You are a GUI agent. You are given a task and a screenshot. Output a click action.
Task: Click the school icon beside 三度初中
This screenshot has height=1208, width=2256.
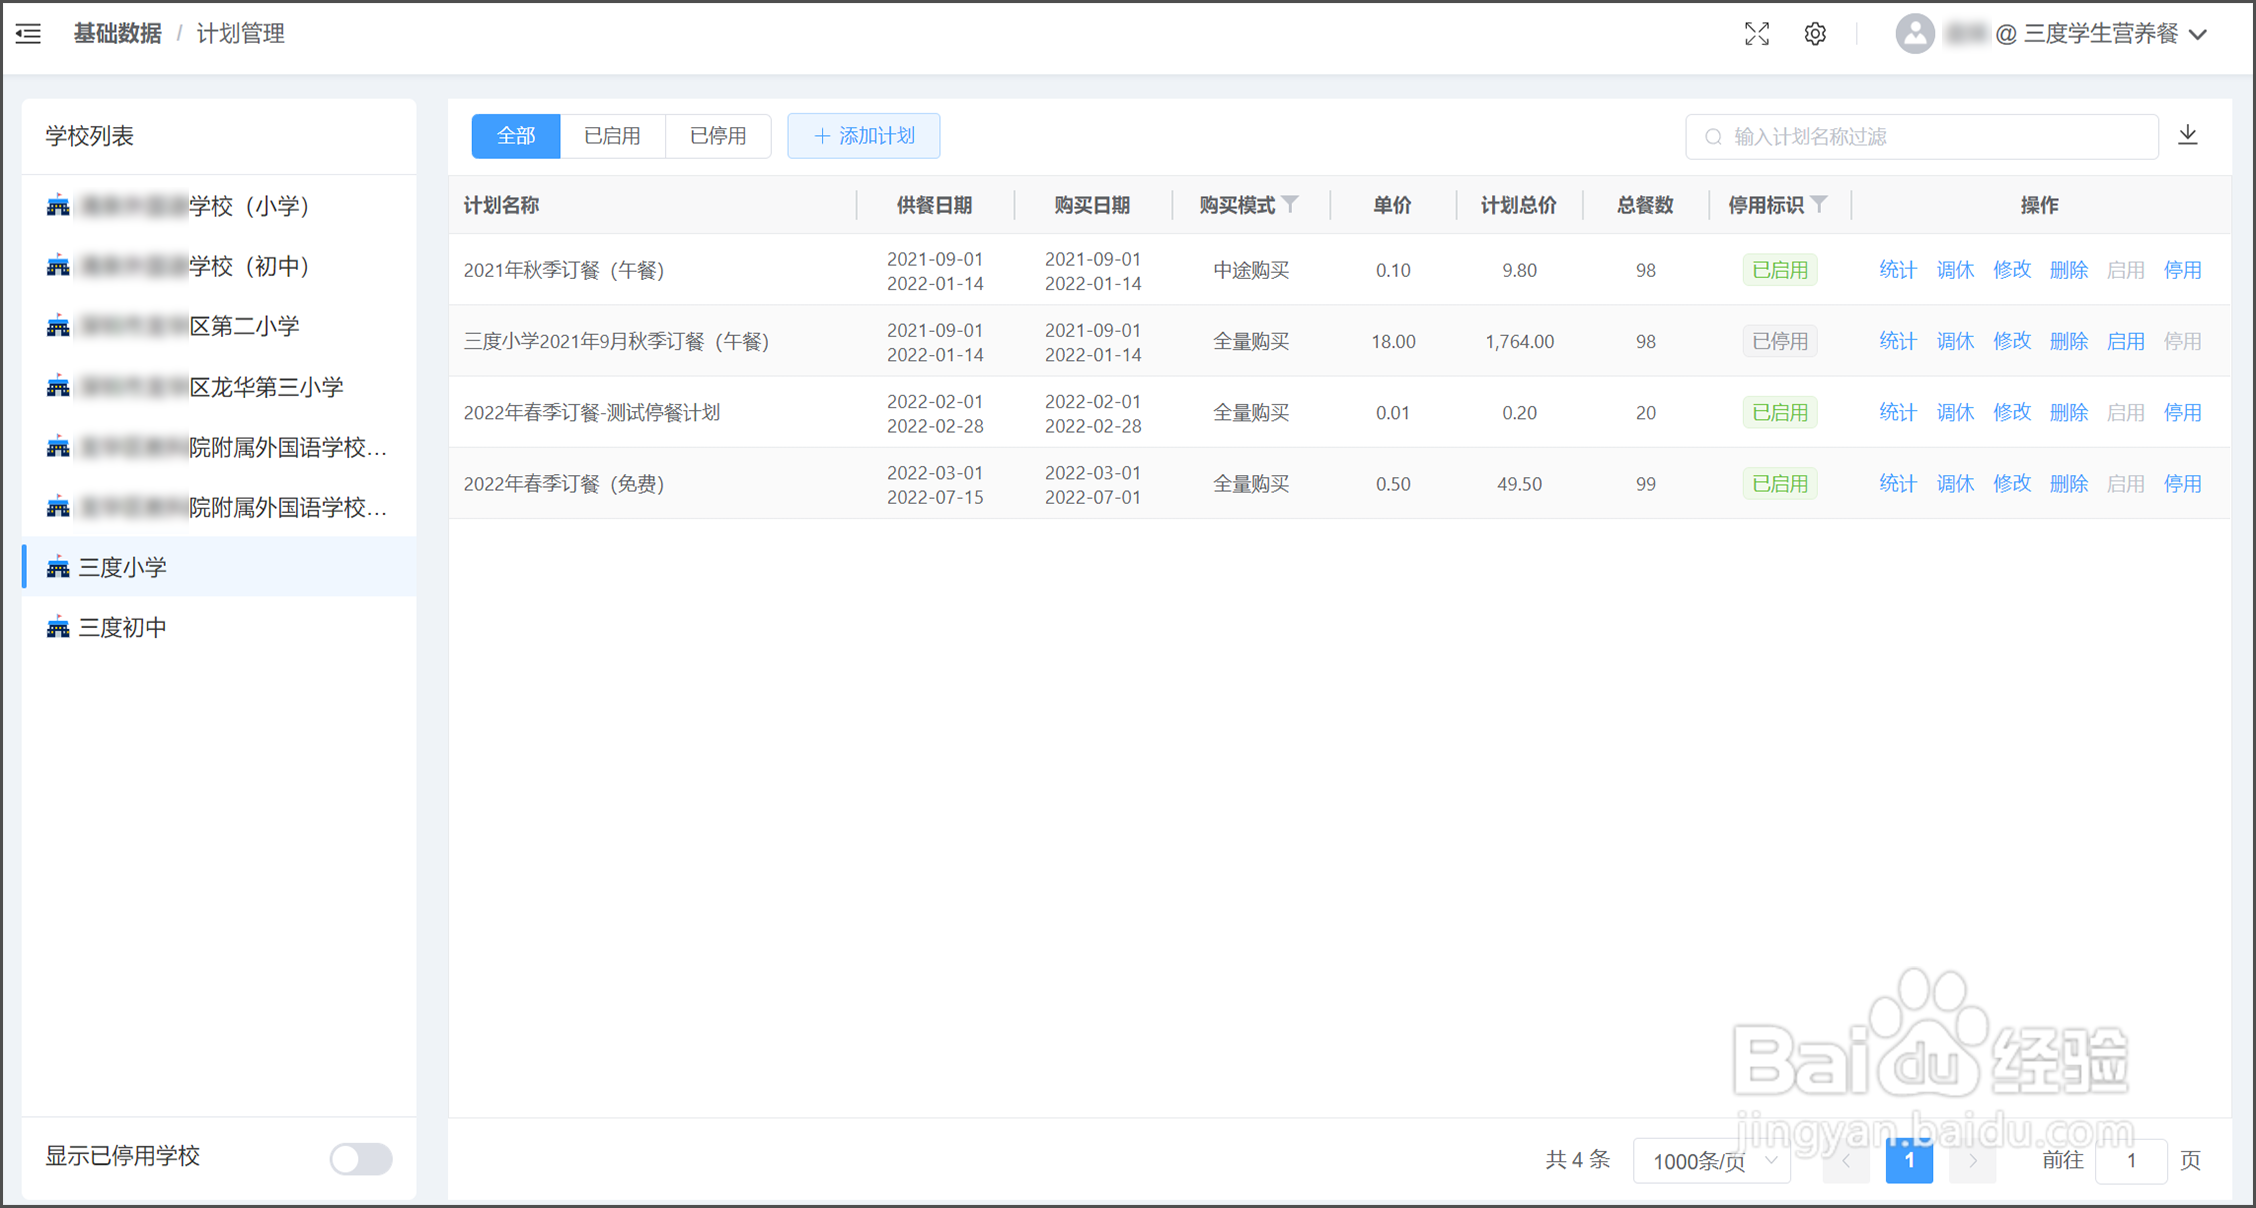[58, 627]
